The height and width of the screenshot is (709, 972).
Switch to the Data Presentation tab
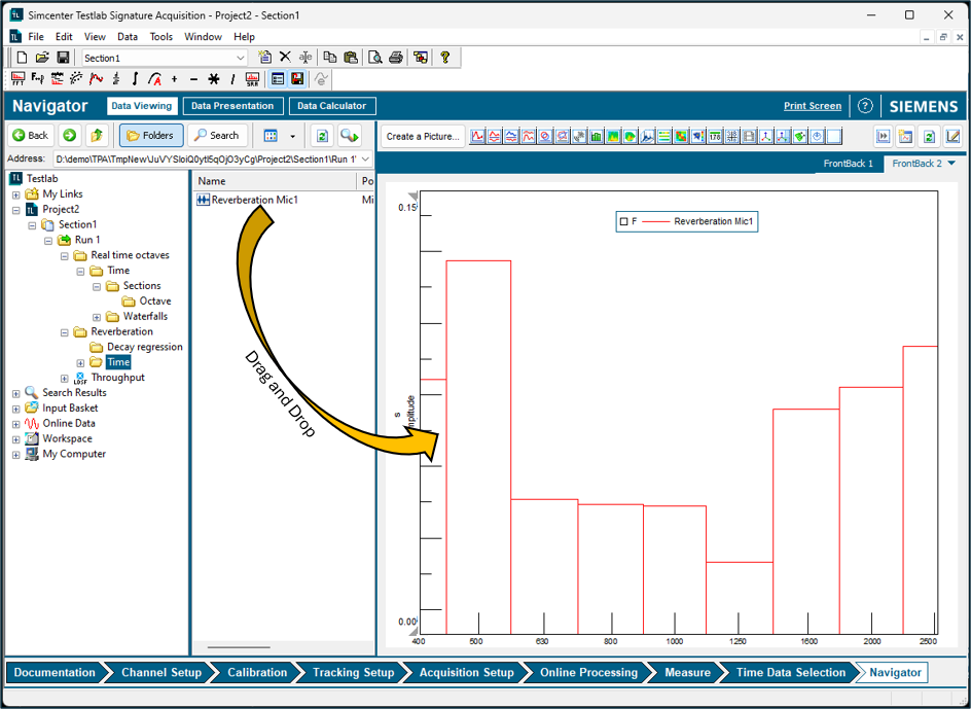click(232, 106)
